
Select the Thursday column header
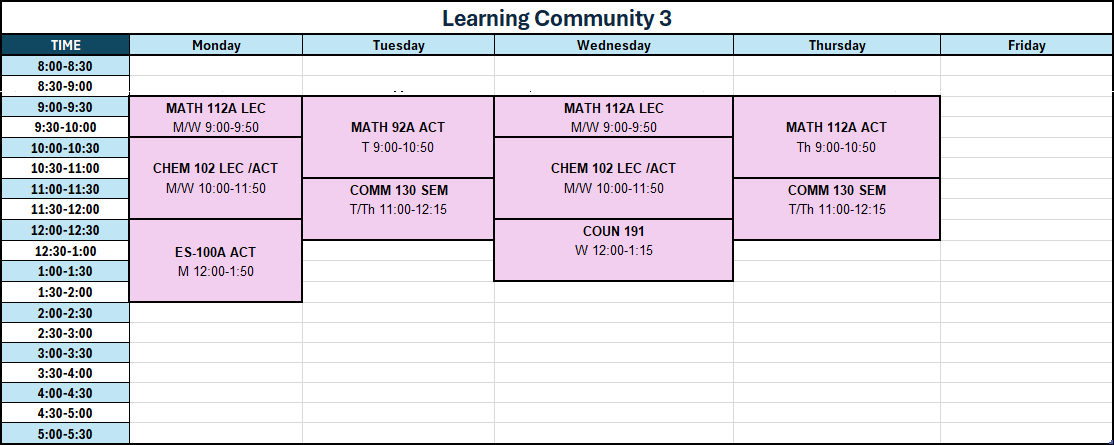837,45
